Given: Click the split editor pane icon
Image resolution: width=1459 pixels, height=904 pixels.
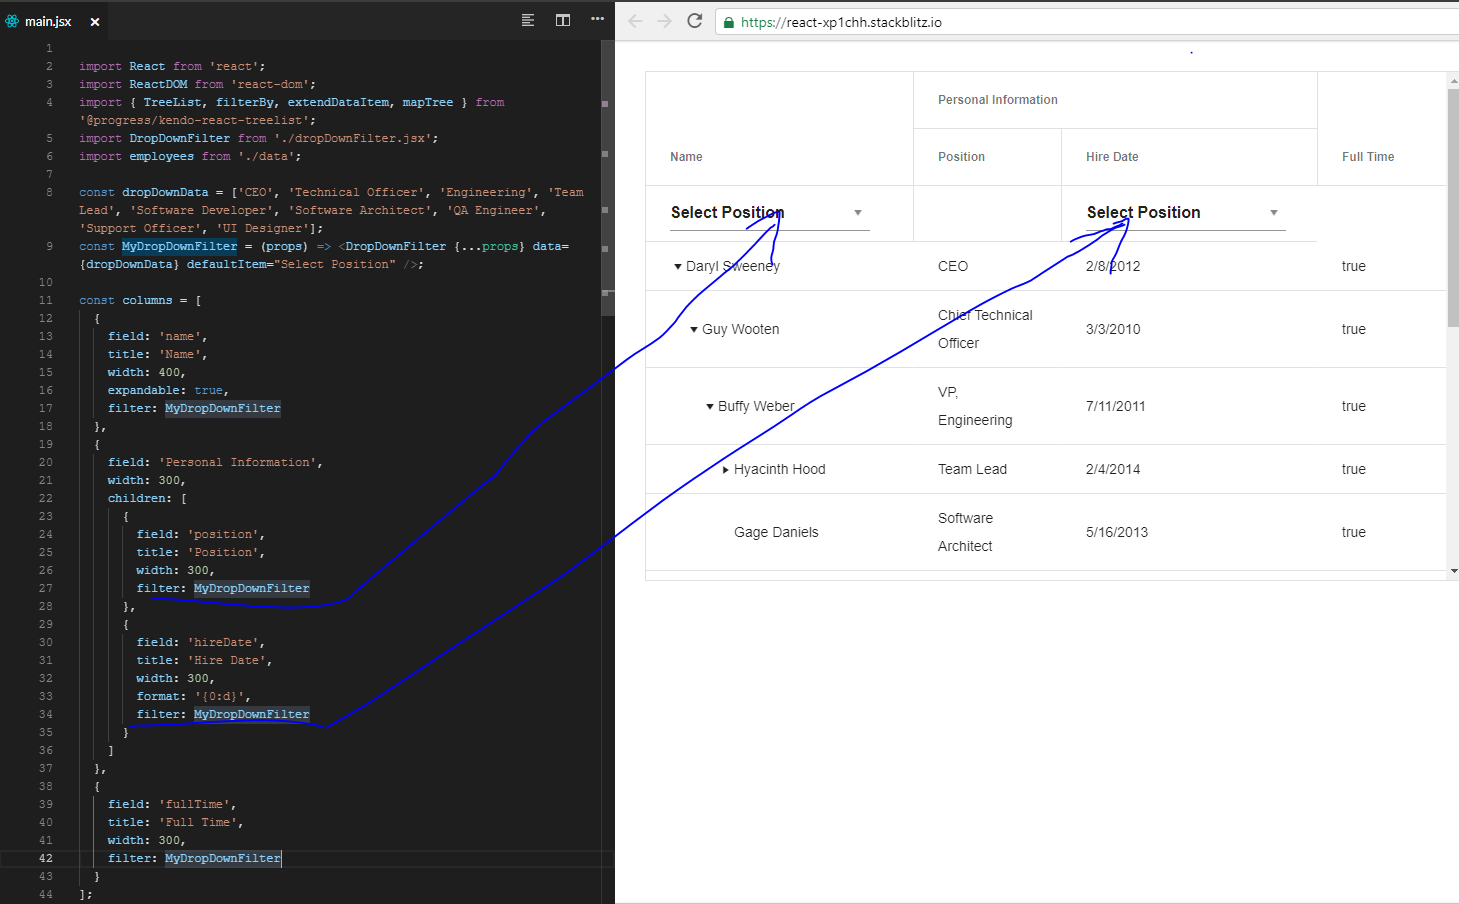Looking at the screenshot, I should 562,20.
